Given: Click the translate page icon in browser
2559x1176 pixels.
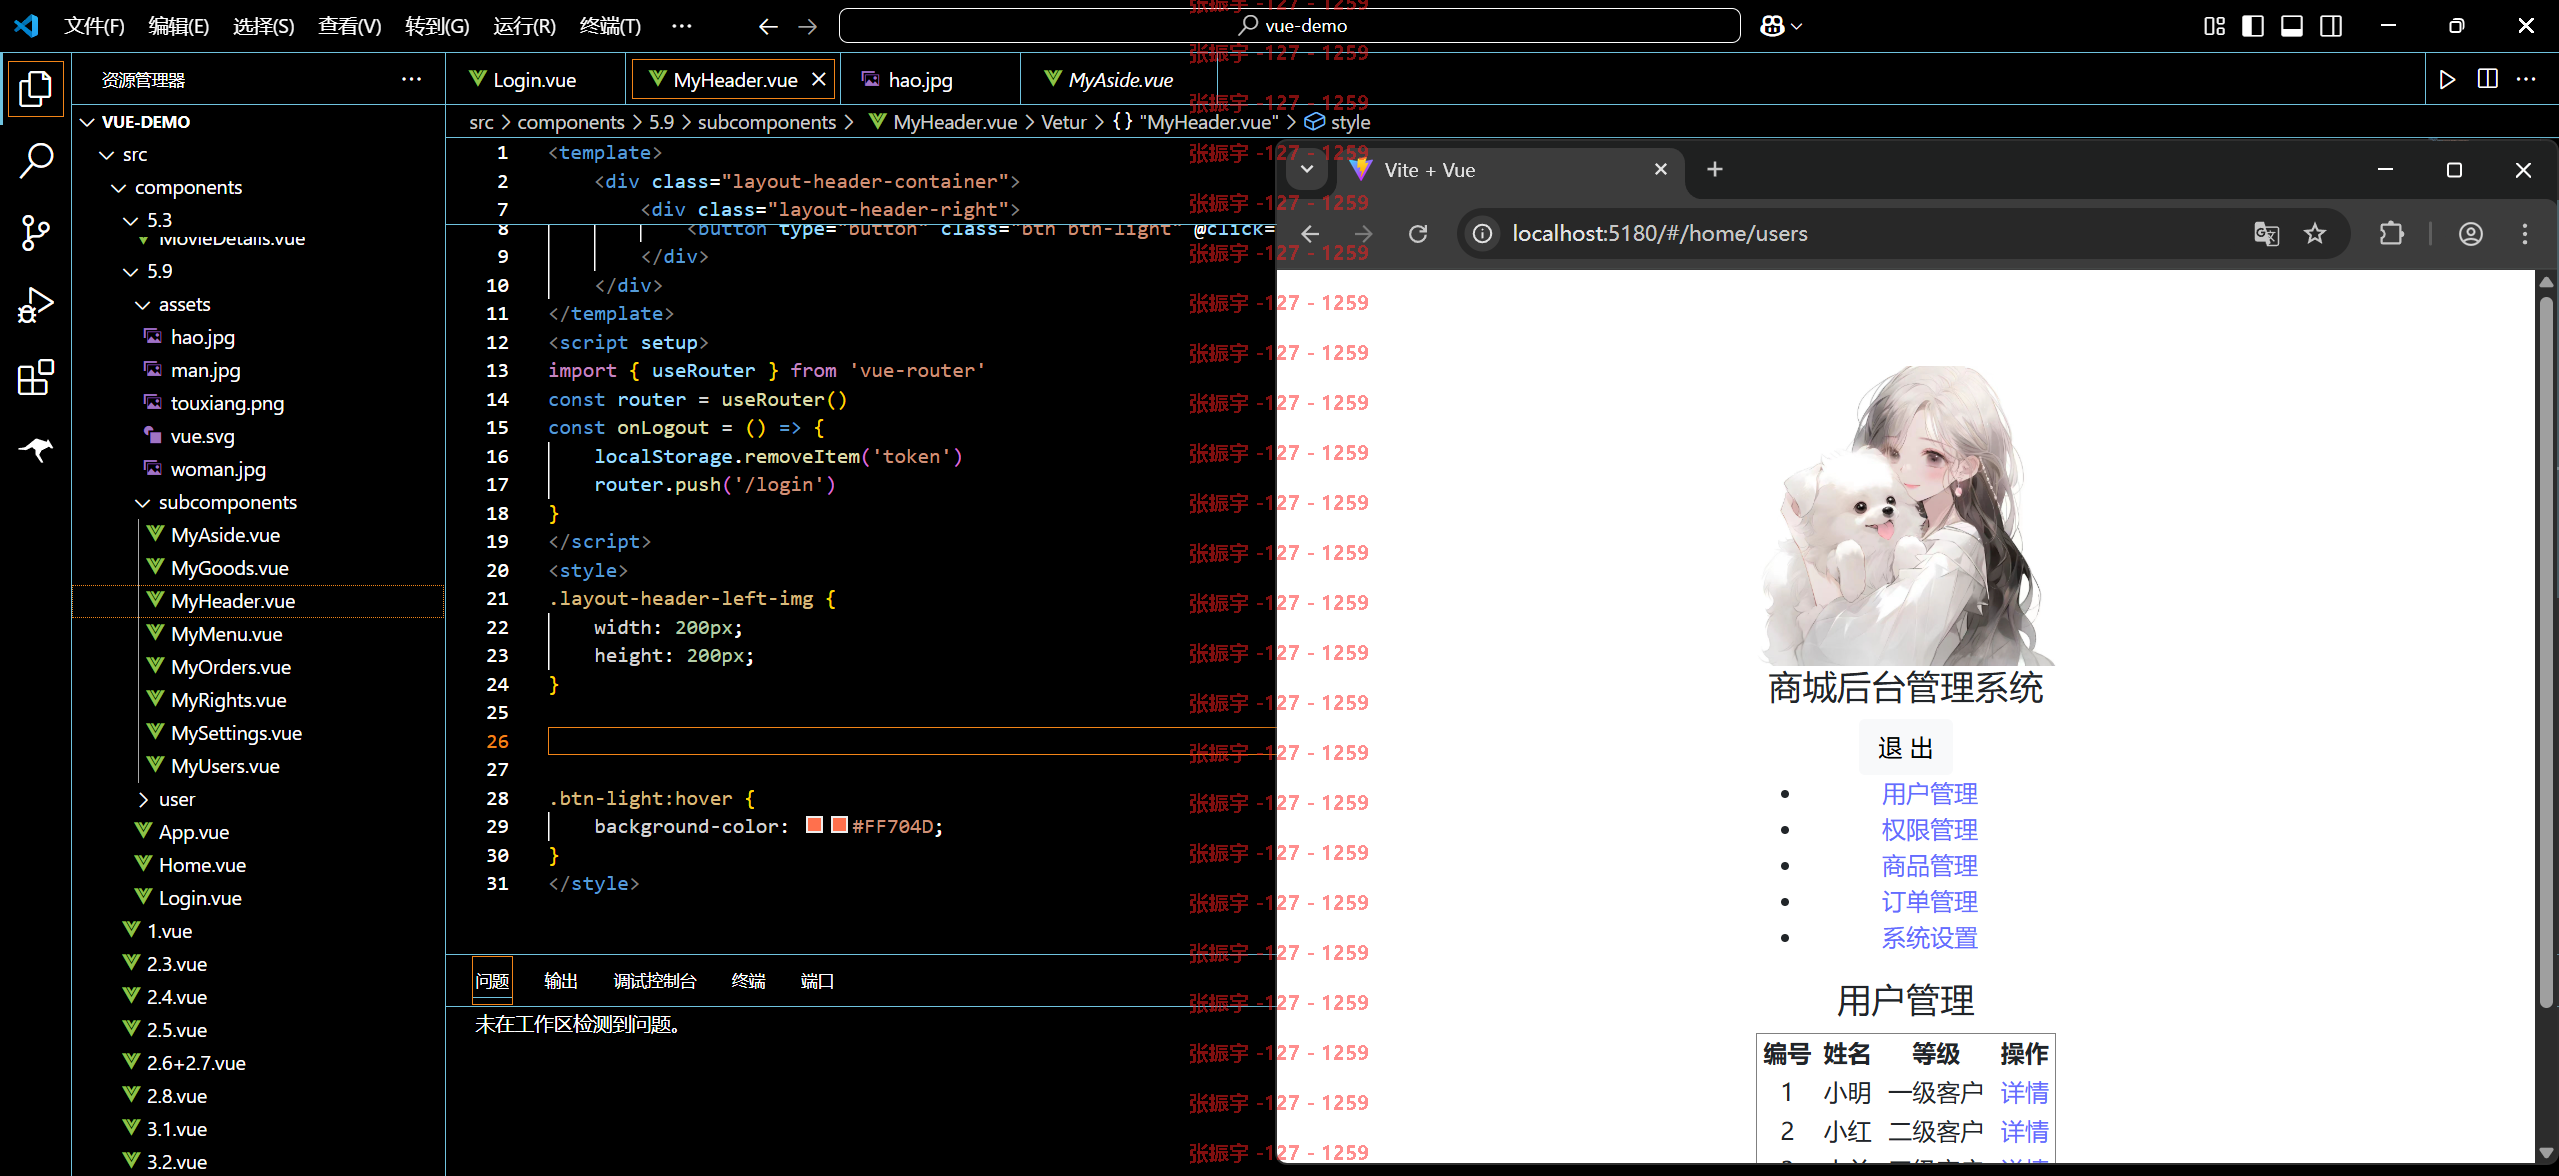Looking at the screenshot, I should (2267, 234).
